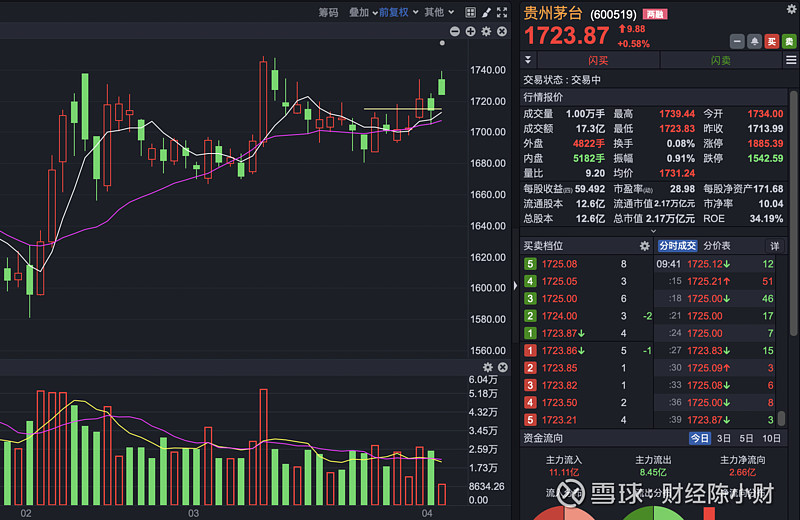Image resolution: width=800 pixels, height=520 pixels.
Task: Open the multi-chart grid layout icon
Action: pos(470,12)
